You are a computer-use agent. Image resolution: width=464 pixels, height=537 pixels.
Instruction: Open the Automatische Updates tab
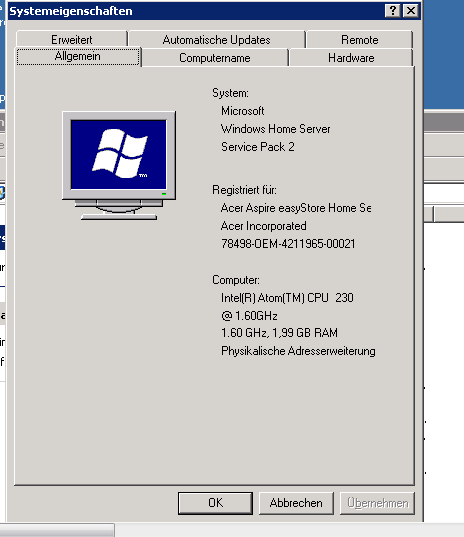(x=216, y=39)
